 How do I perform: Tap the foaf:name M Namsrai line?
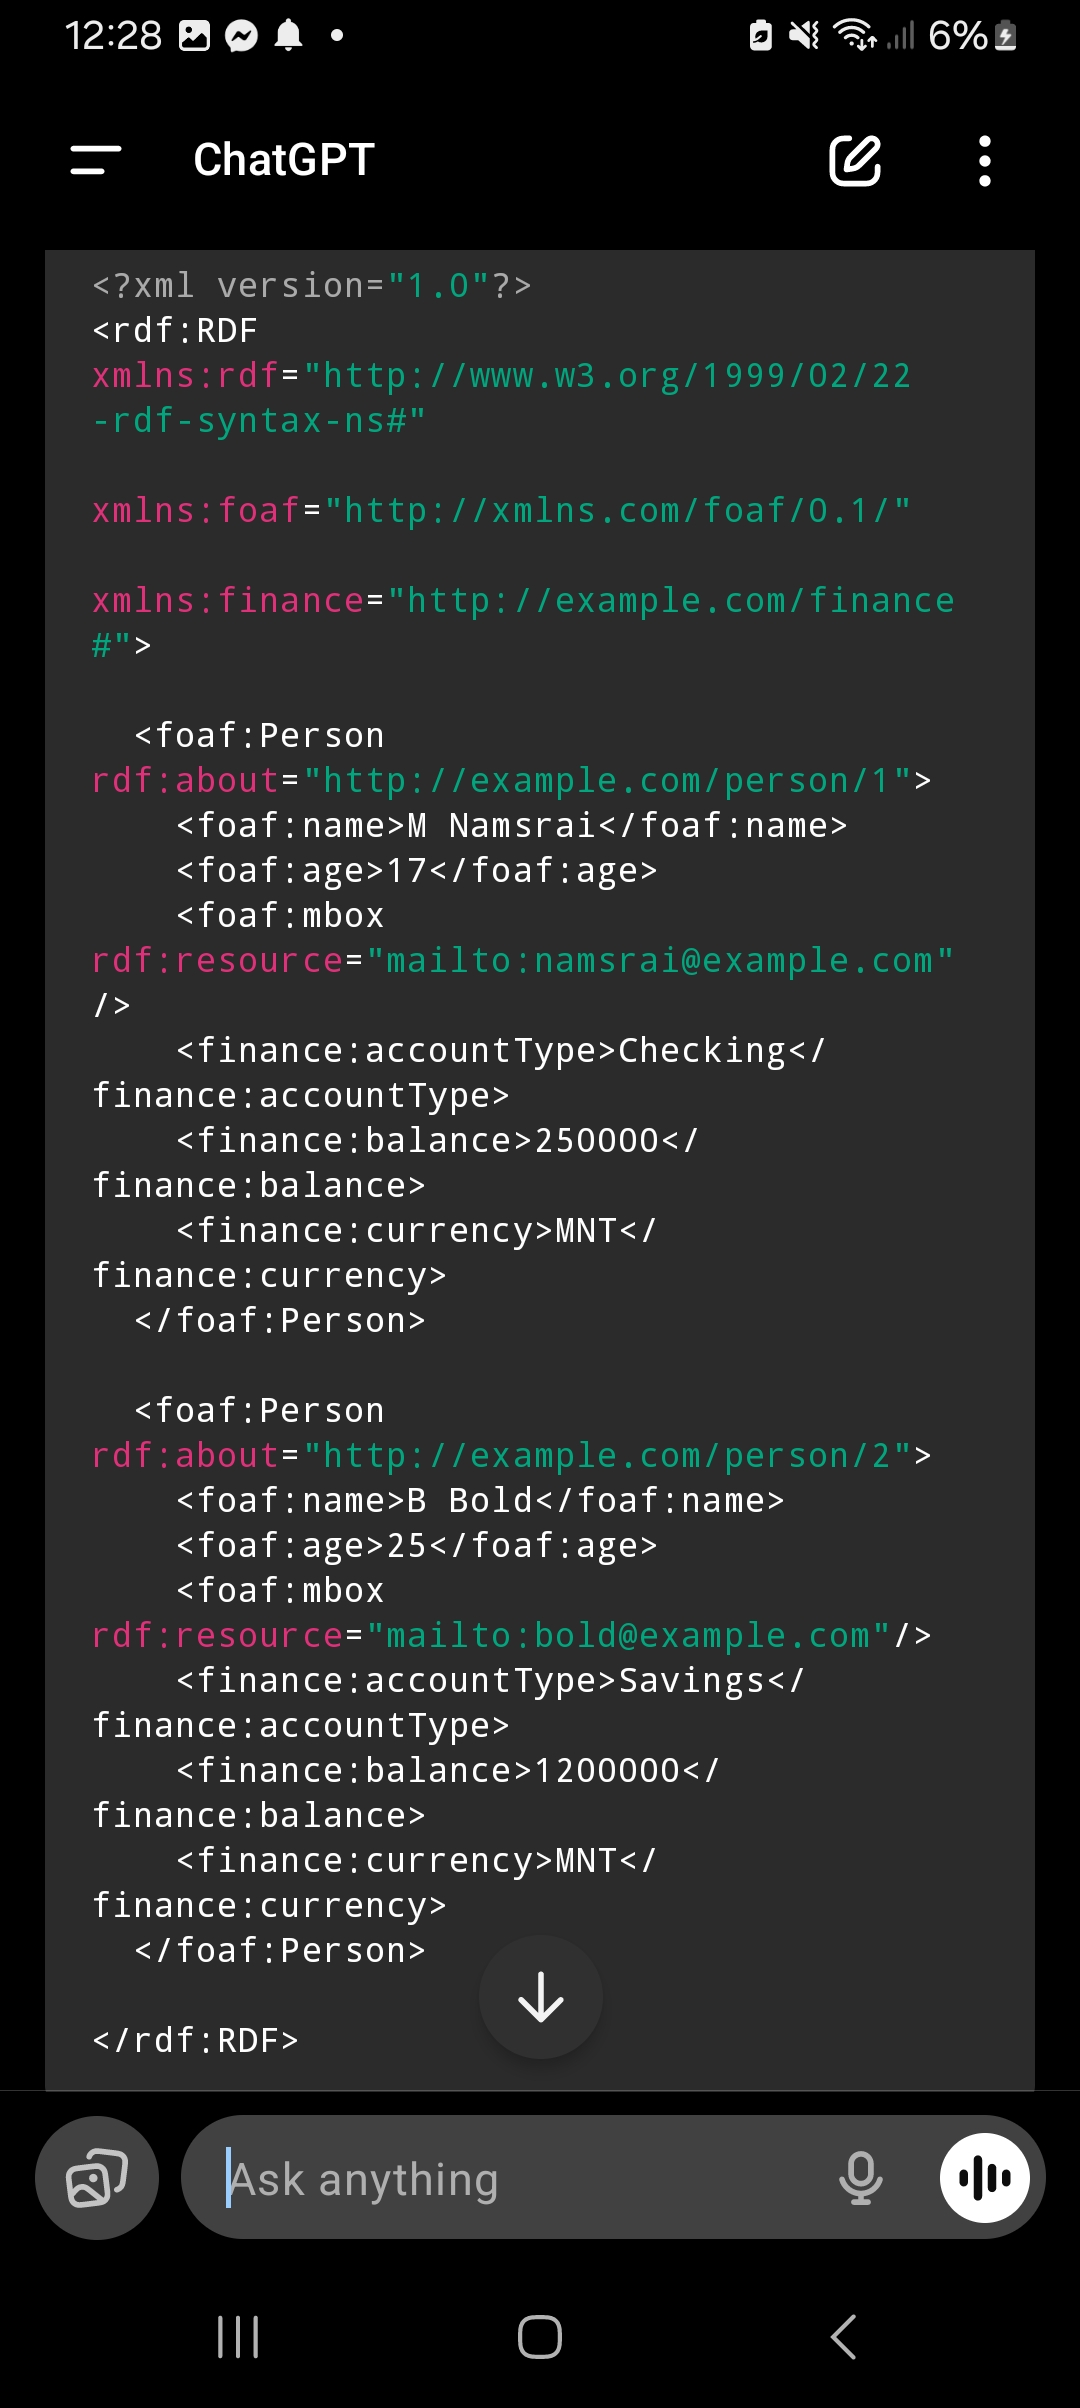click(x=512, y=826)
